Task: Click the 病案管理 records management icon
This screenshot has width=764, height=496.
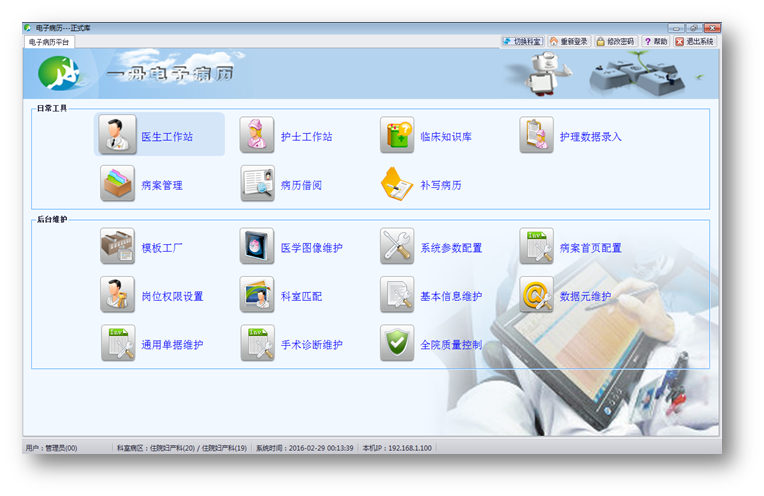Action: 117,184
